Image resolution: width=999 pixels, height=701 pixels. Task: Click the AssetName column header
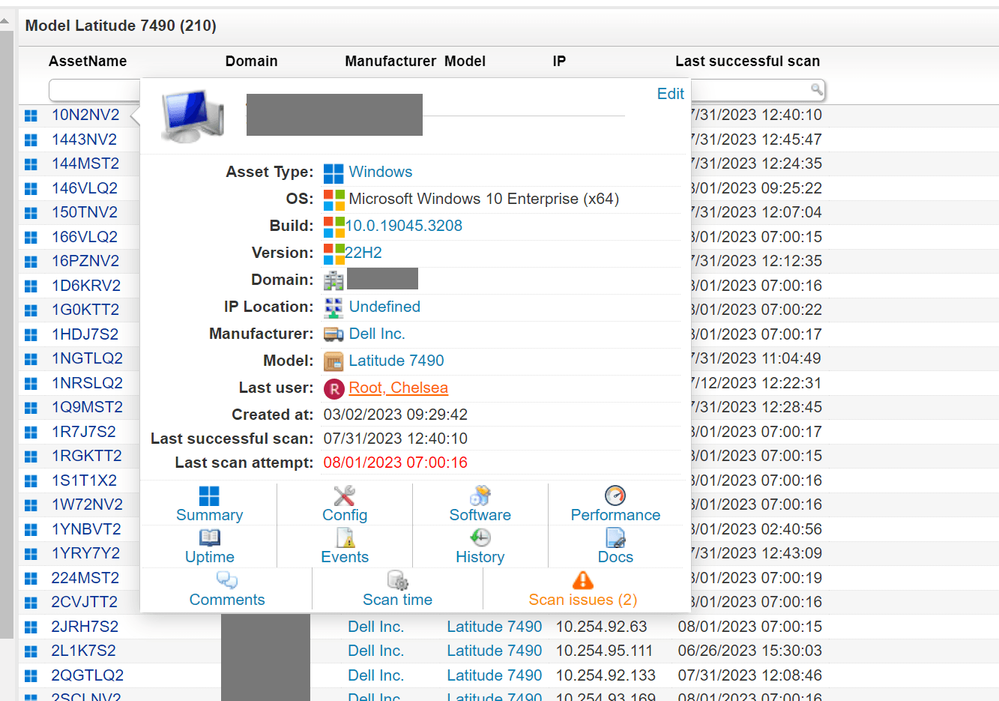coord(88,61)
